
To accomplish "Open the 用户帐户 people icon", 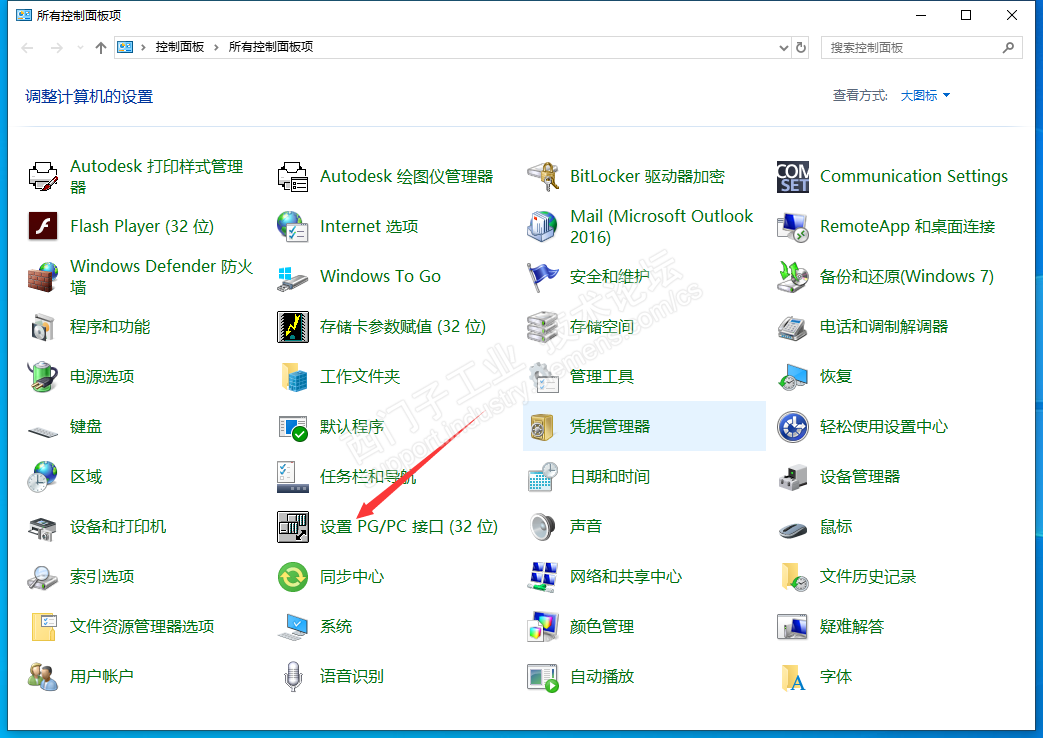I will point(43,676).
